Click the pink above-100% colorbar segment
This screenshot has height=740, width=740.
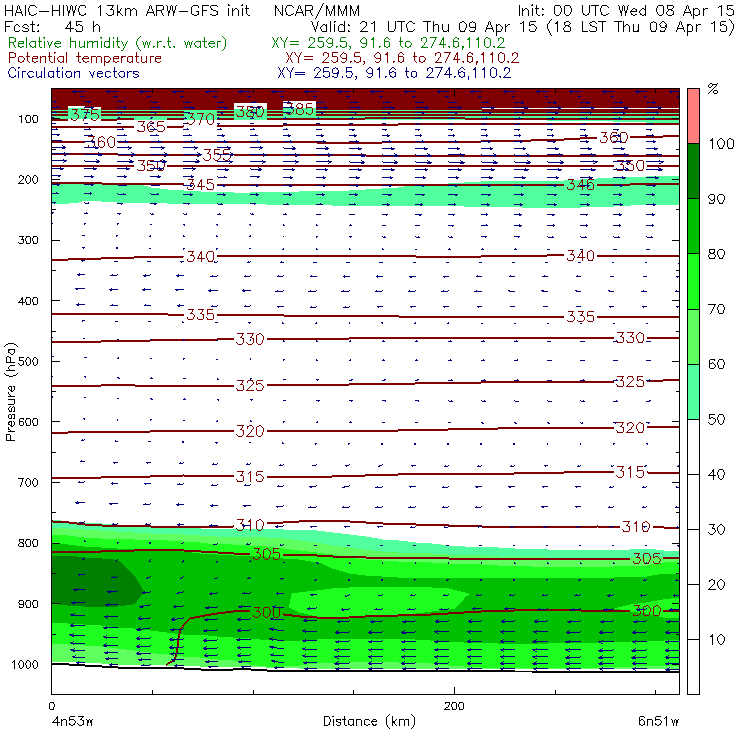click(x=693, y=116)
